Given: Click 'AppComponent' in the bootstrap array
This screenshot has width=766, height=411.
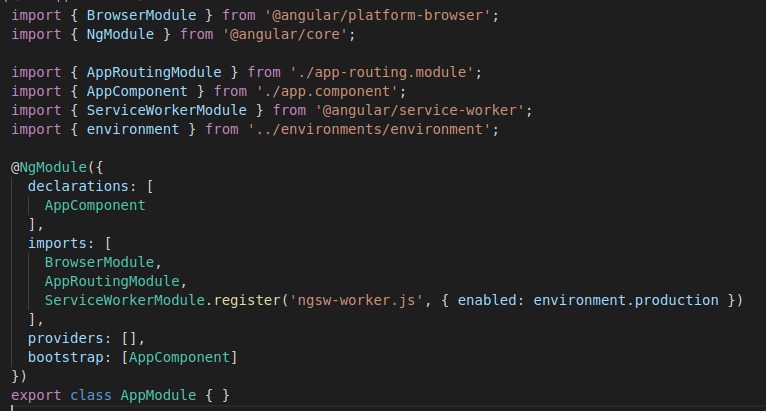Looking at the screenshot, I should pyautogui.click(x=179, y=357).
